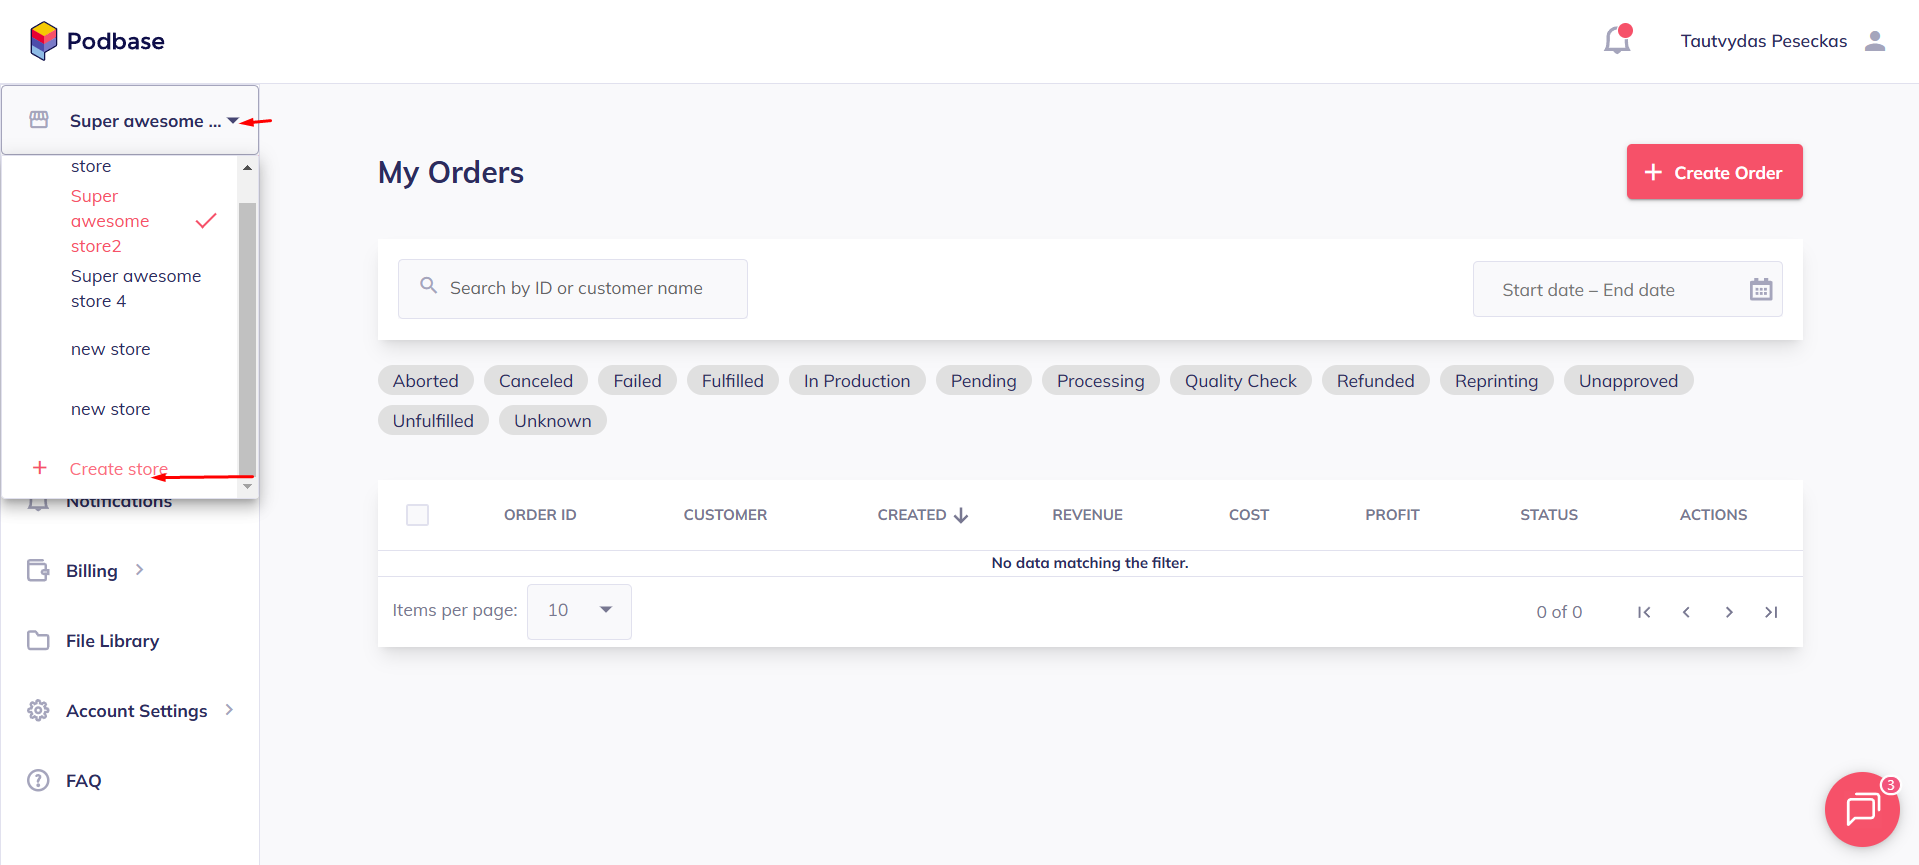The height and width of the screenshot is (865, 1919).
Task: Go to the previous page of orders
Action: tap(1686, 612)
